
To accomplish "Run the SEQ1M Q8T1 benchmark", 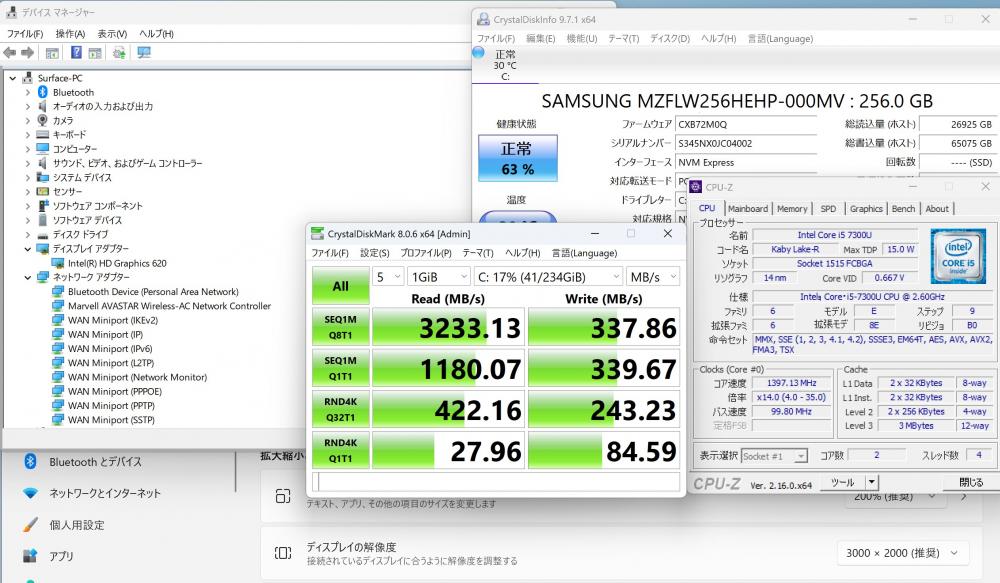I will 341,327.
